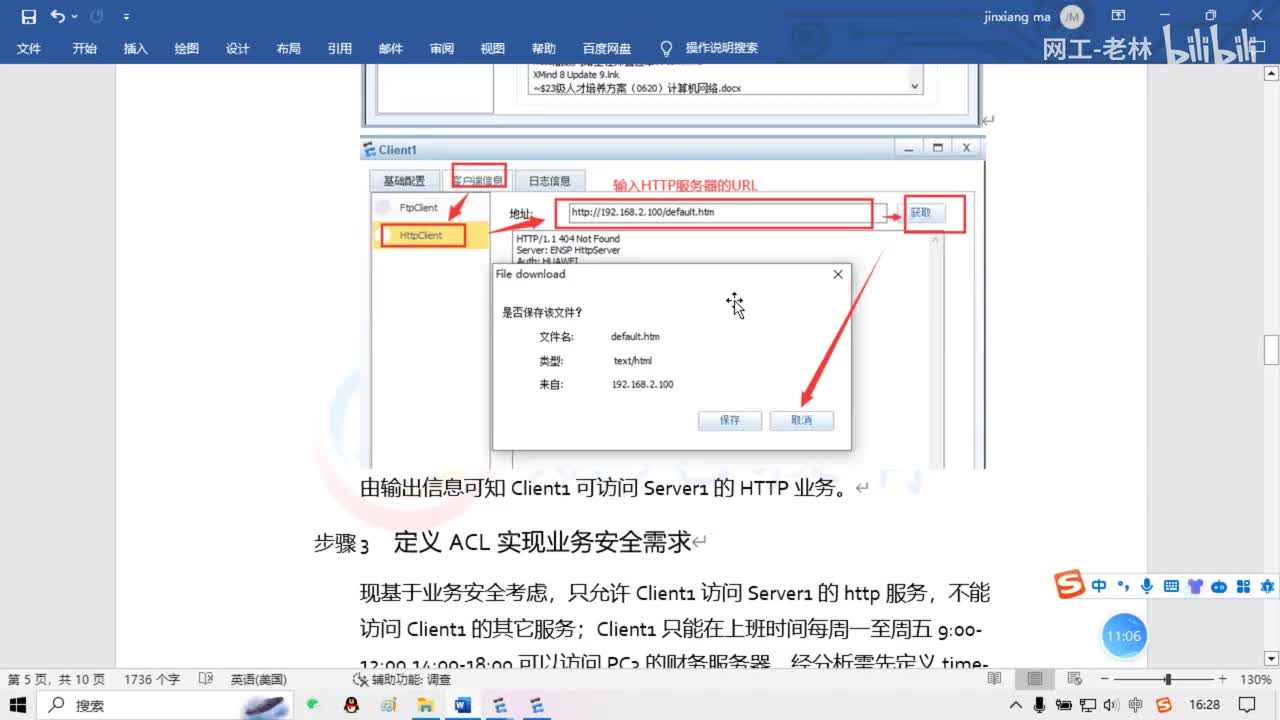Open the 百度网盘 ribbon tab
Viewport: 1280px width, 720px height.
click(607, 48)
